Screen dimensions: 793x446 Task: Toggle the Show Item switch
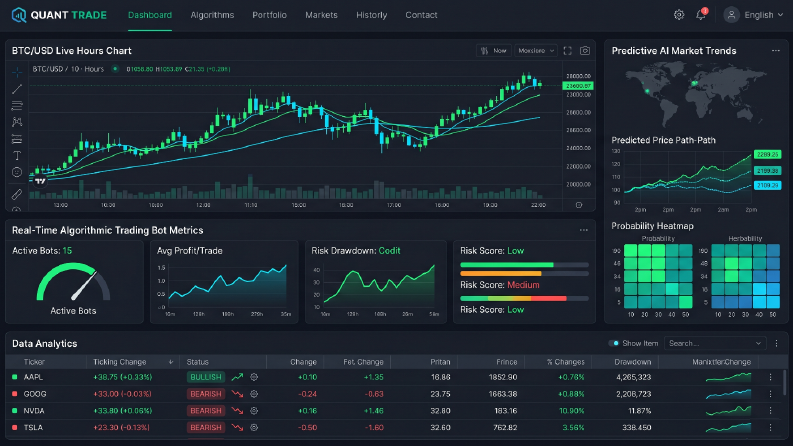[x=613, y=343]
